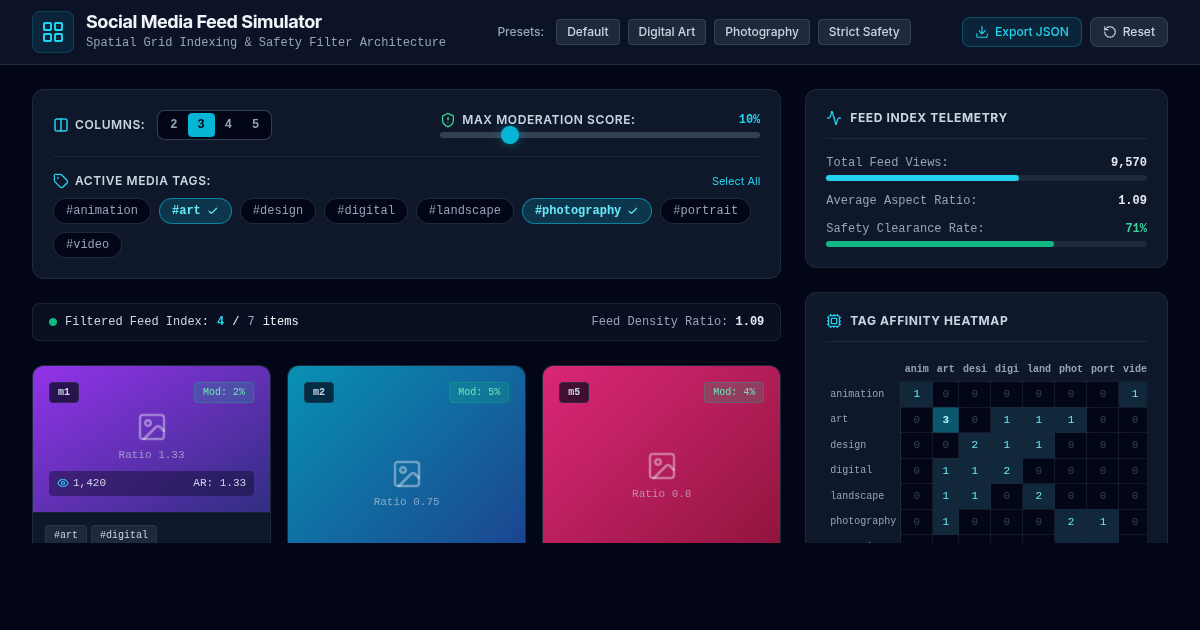Click the telemetry pulse icon

[x=834, y=118]
